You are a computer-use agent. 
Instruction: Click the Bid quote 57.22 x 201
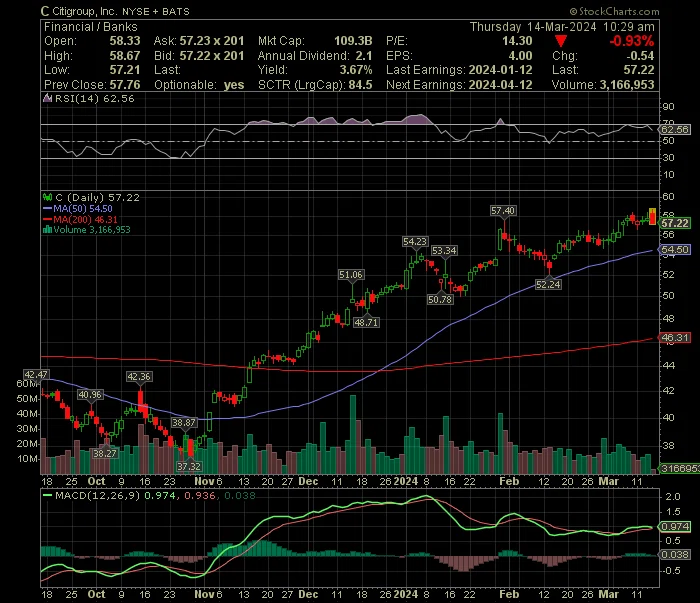coord(212,56)
